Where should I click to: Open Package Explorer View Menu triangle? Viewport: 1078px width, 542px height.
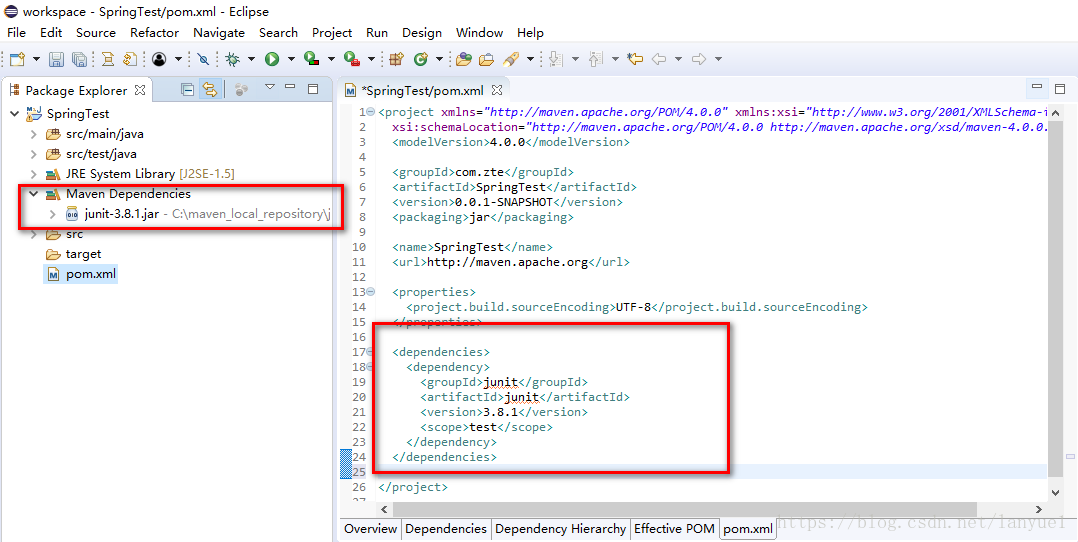270,87
